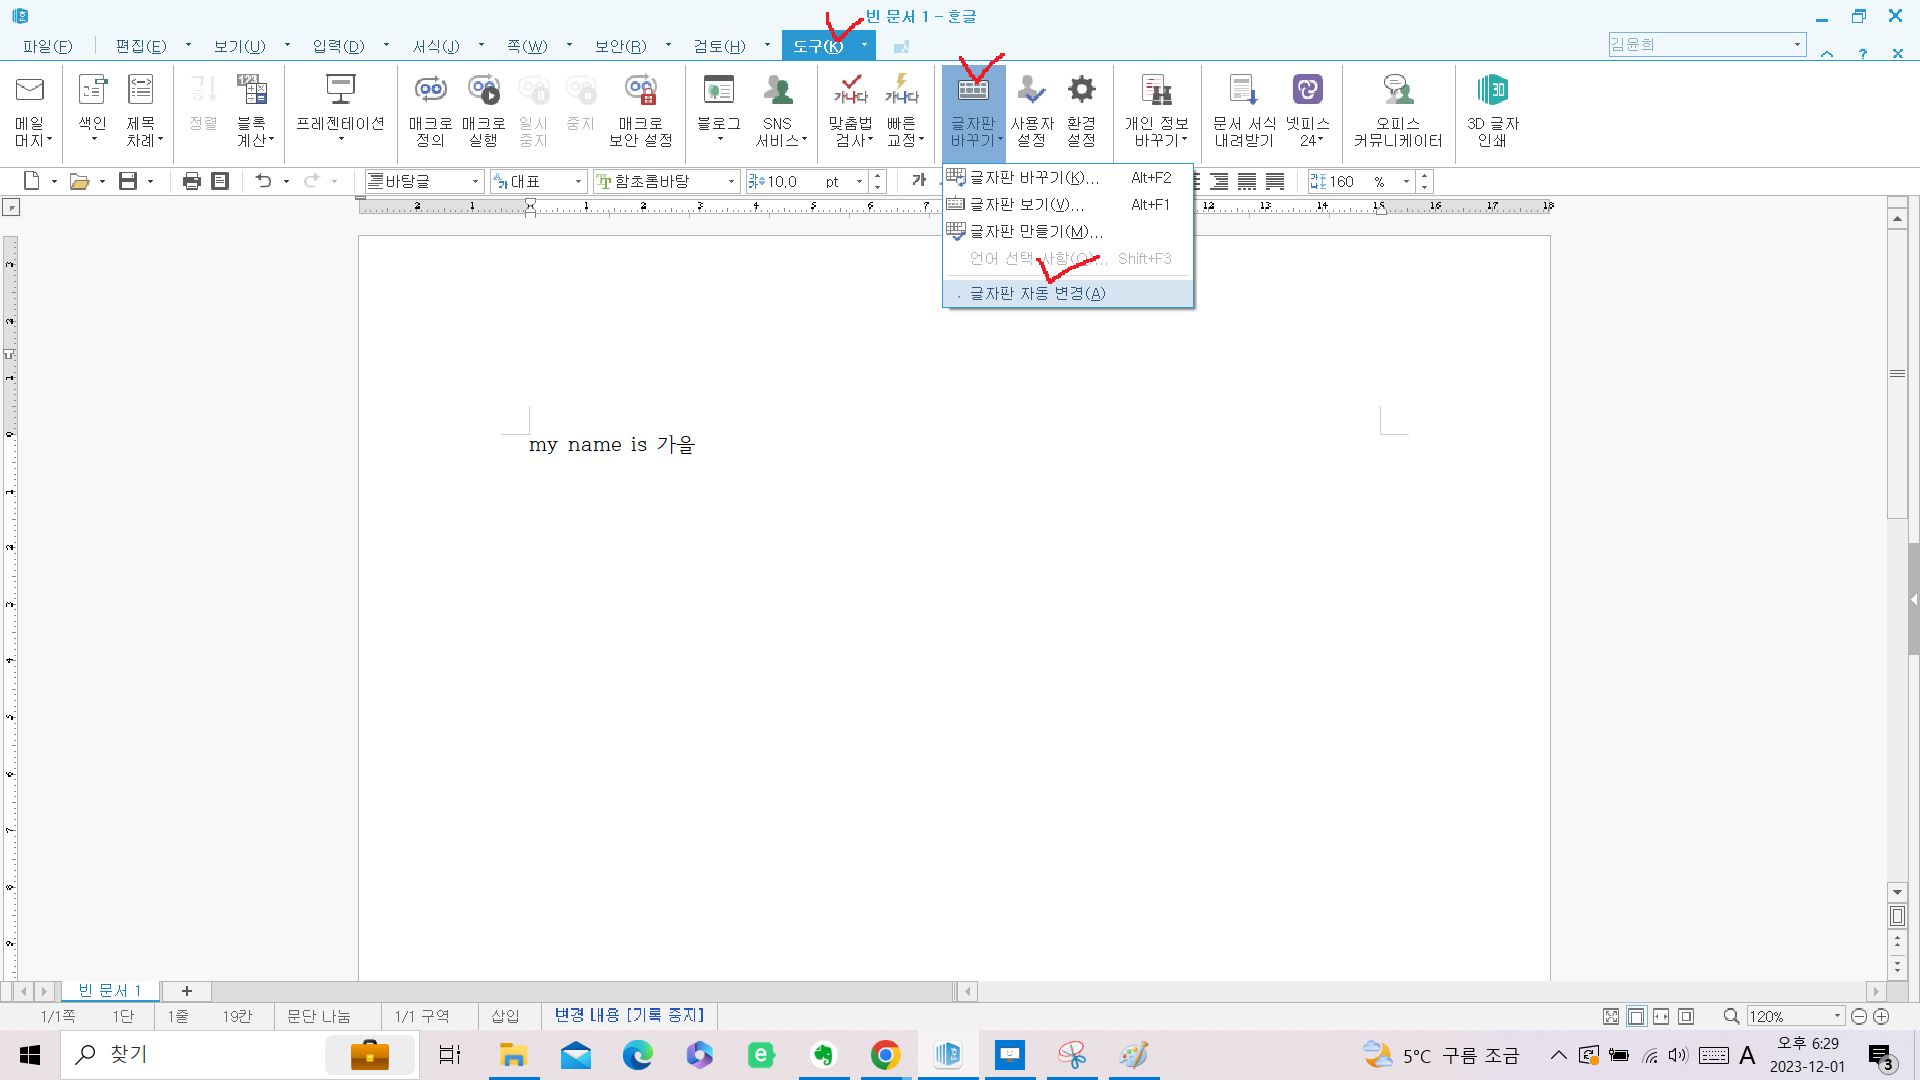Toggle 글자판 자동 변경 menu option
1920x1080 pixels.
tap(1037, 293)
